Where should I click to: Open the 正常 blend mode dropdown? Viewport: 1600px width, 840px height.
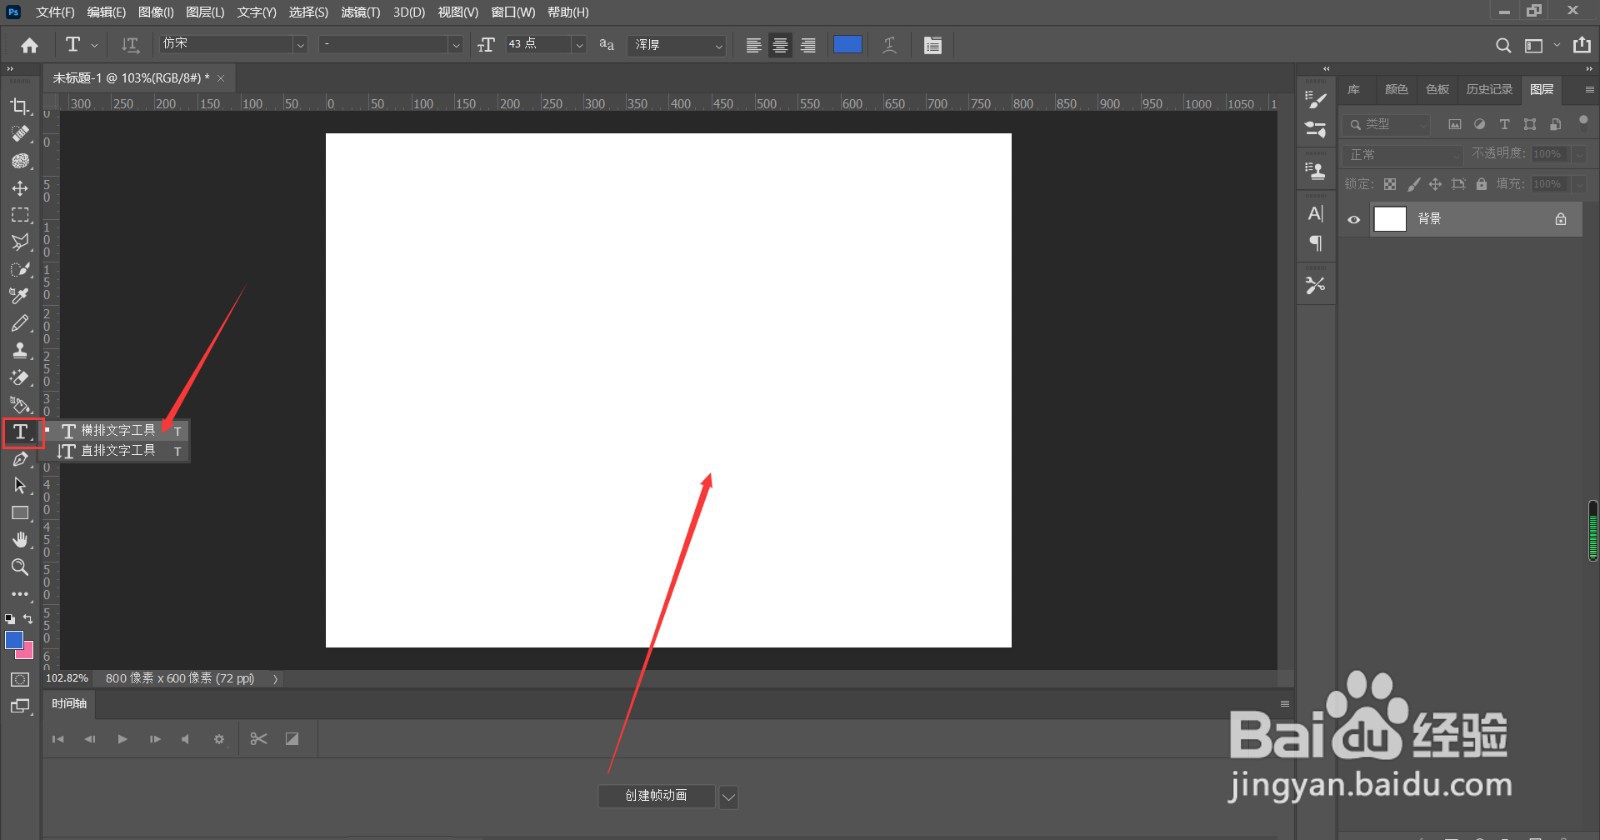coord(1402,155)
